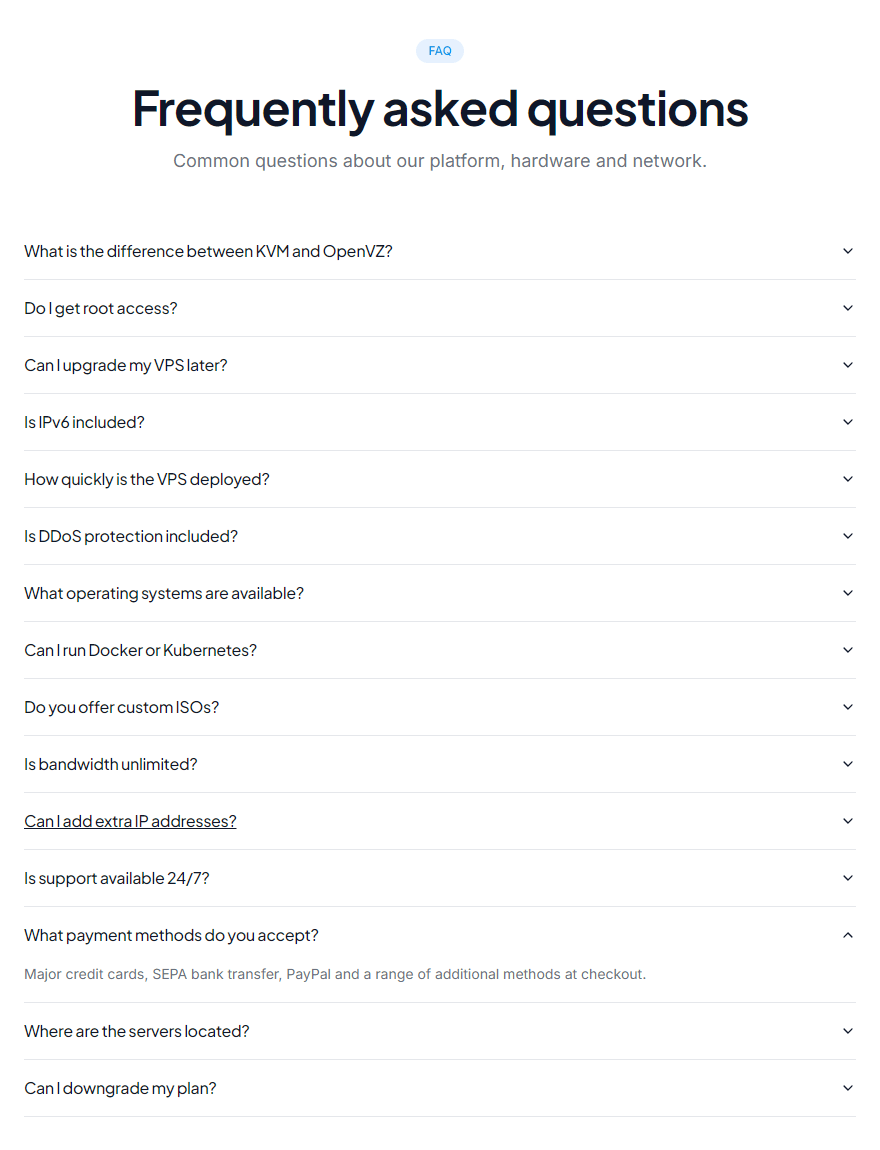
Task: Click chevron next to Docker or Kubernetes
Action: coord(848,650)
